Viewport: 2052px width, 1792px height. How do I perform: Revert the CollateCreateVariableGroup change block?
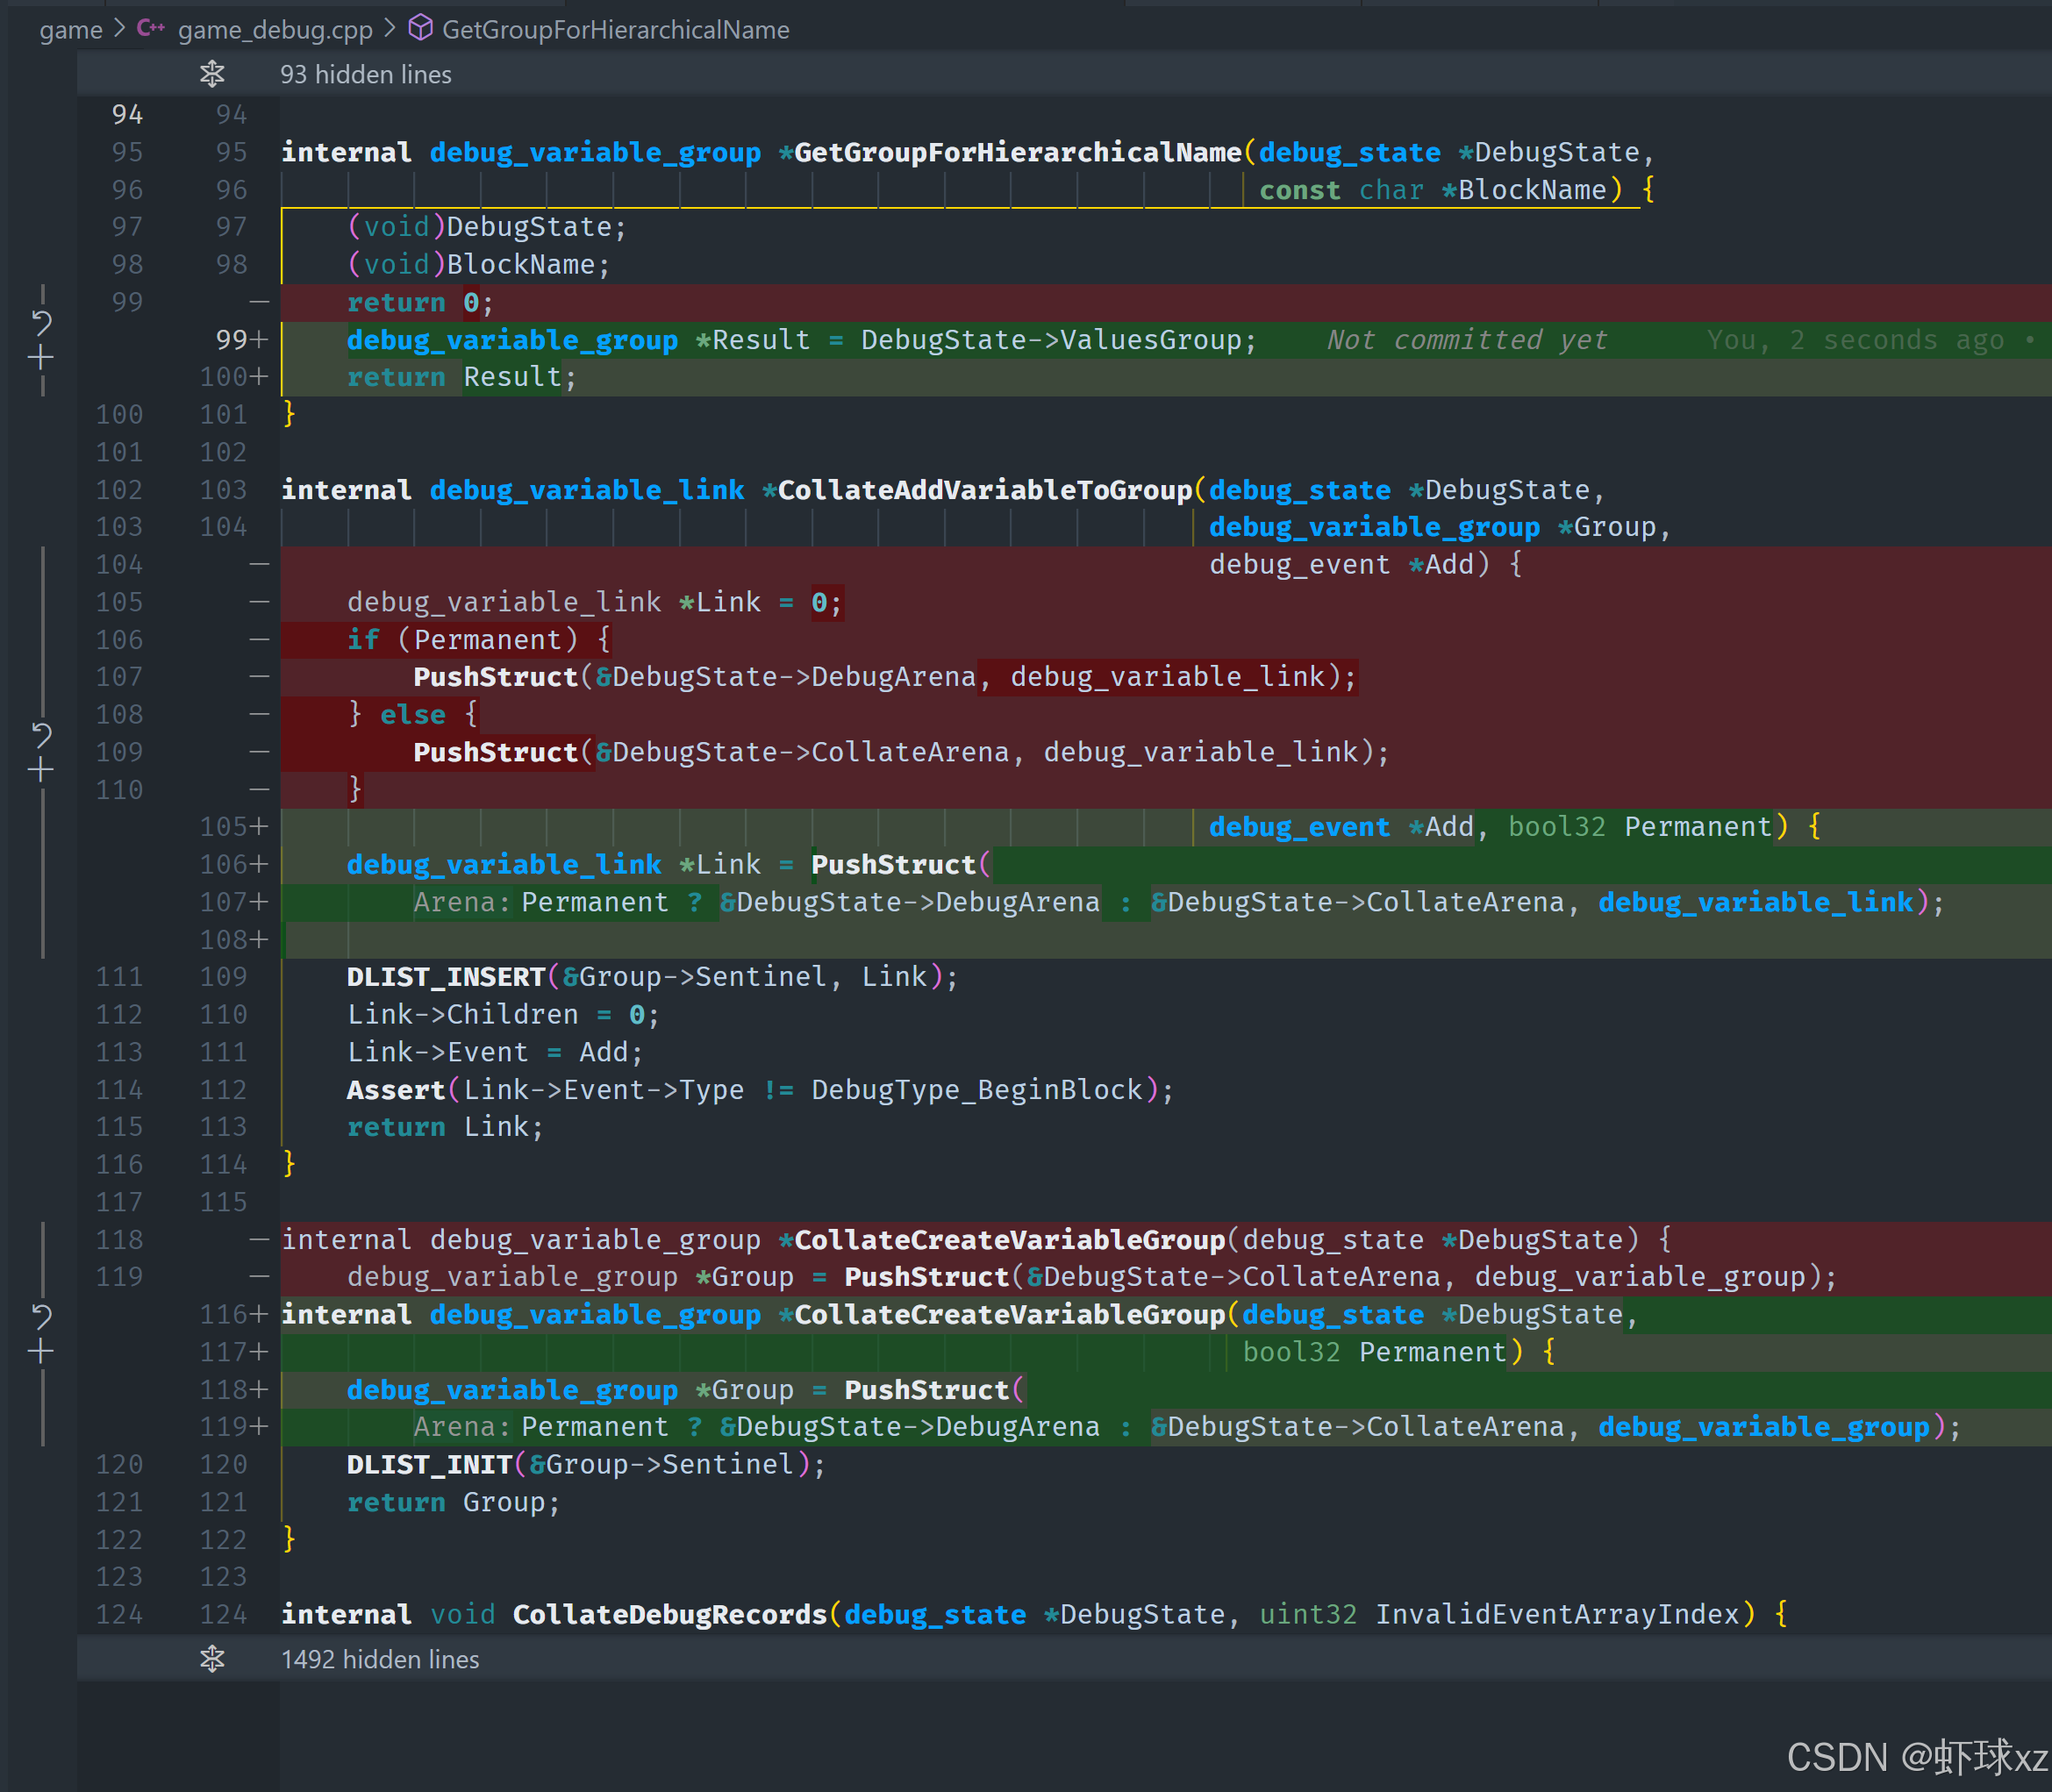coord(41,1316)
